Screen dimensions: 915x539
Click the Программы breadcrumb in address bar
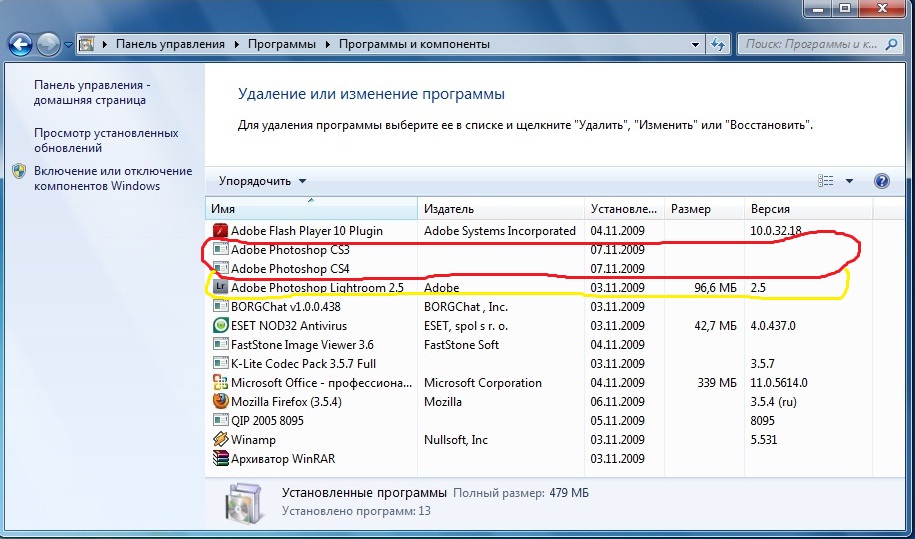[281, 45]
